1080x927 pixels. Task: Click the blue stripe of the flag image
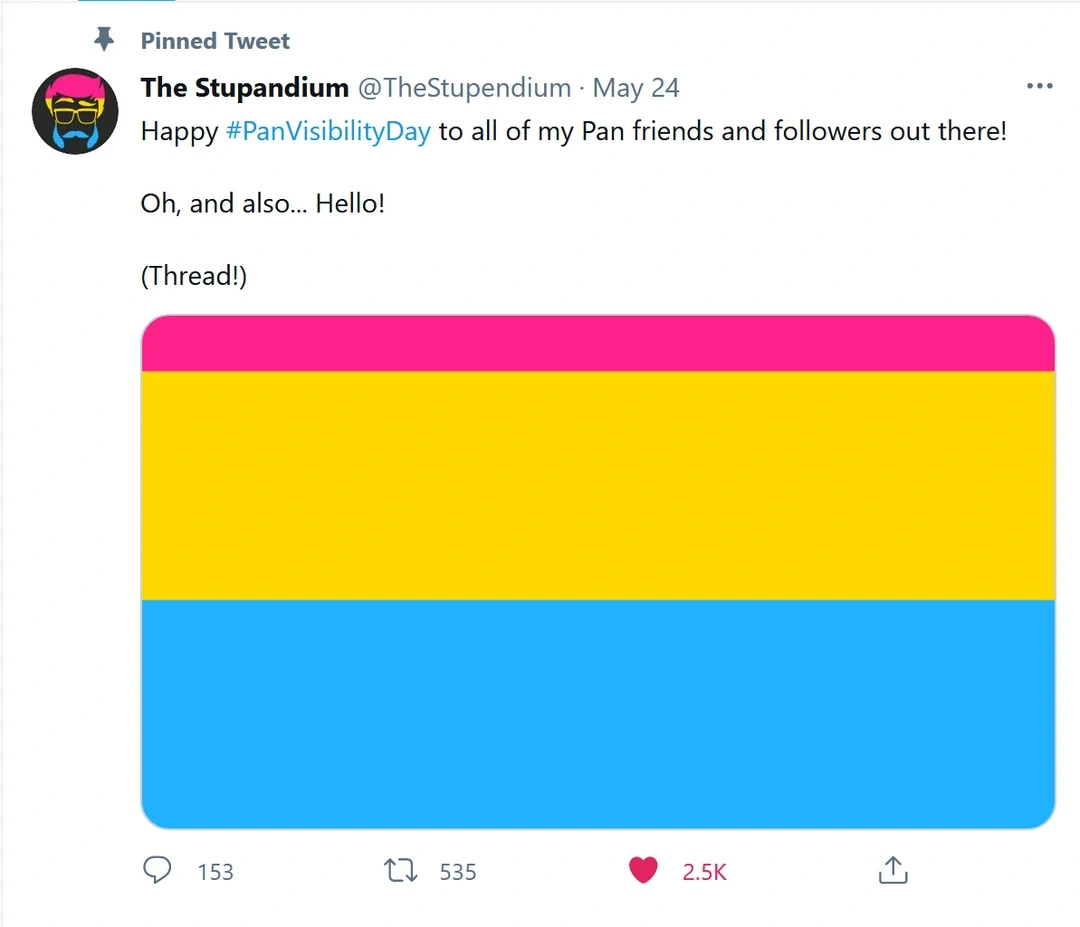[598, 713]
